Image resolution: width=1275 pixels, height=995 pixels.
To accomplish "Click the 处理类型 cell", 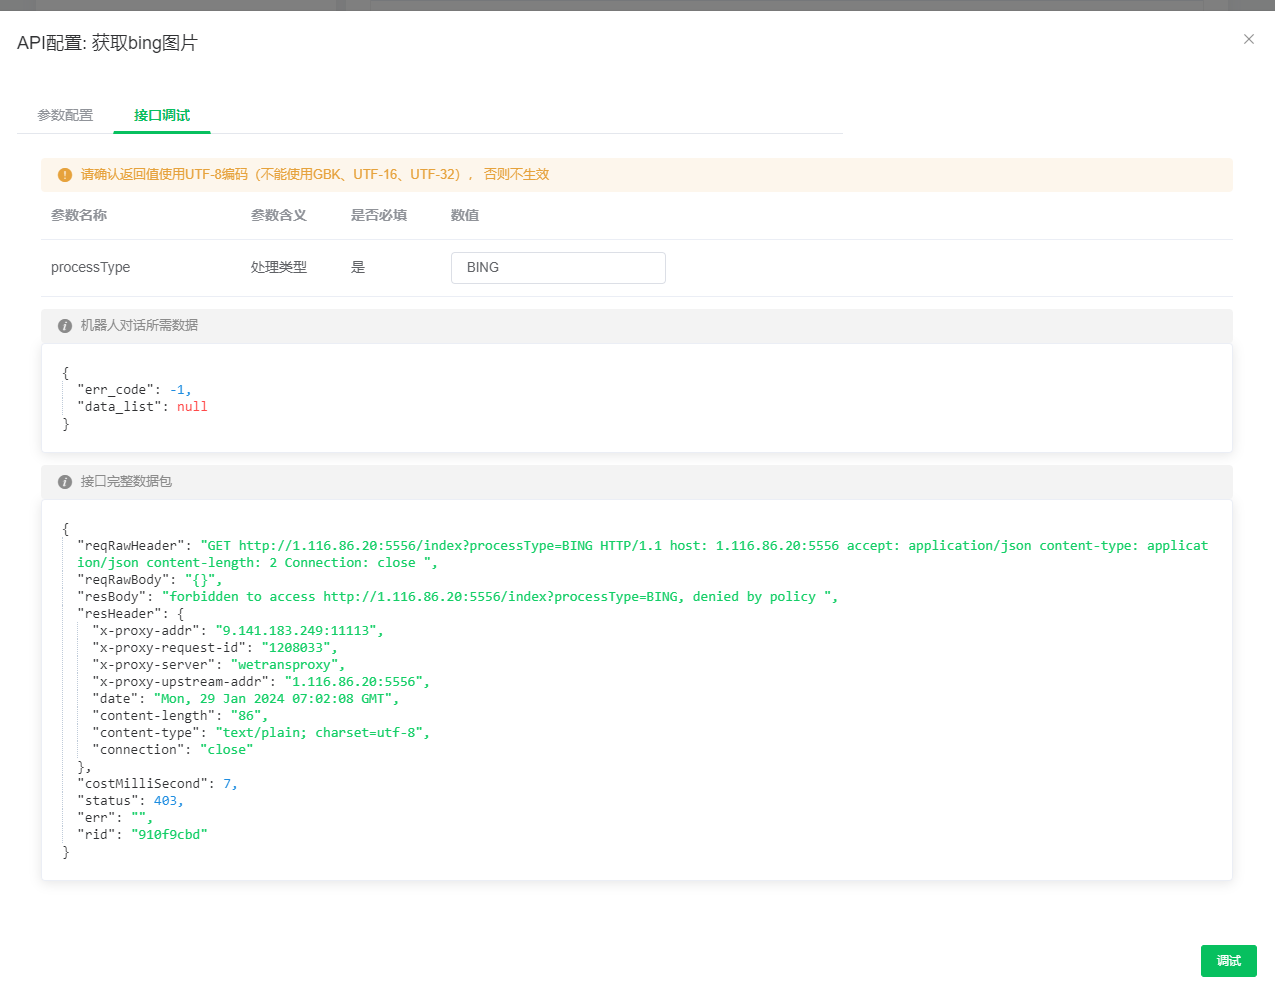I will coord(279,267).
